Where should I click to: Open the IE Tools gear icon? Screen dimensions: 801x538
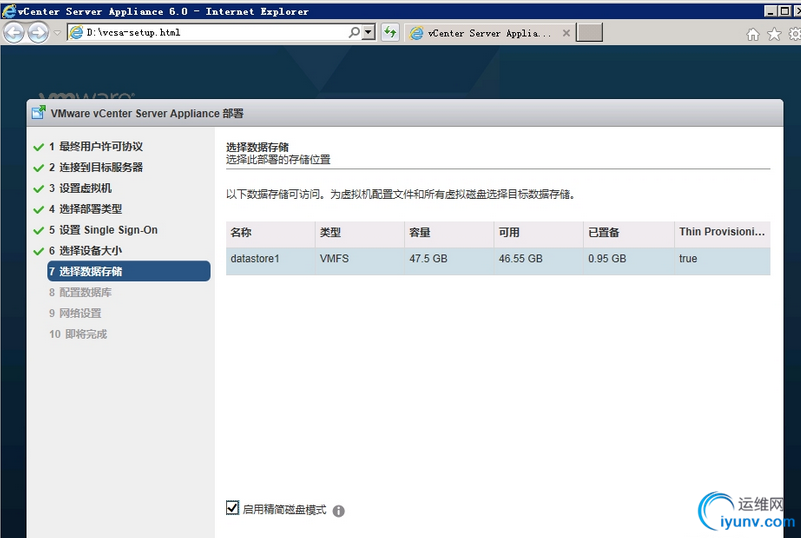795,34
